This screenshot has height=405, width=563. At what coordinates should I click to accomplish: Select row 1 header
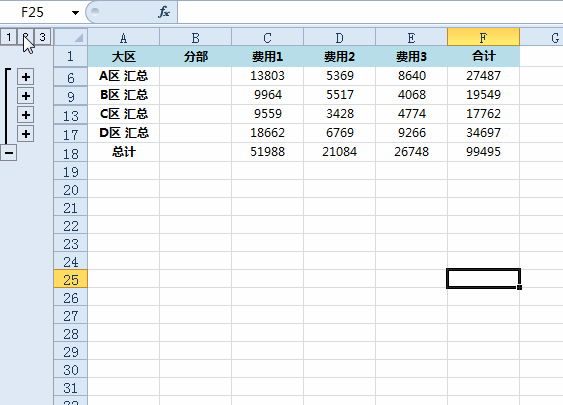pyautogui.click(x=71, y=56)
